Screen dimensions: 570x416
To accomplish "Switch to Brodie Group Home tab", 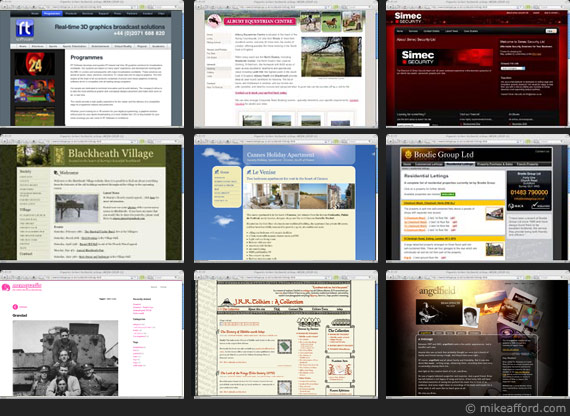I will [407, 164].
